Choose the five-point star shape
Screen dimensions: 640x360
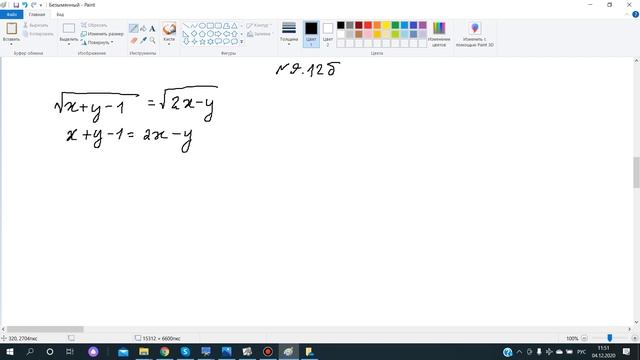tap(202, 42)
